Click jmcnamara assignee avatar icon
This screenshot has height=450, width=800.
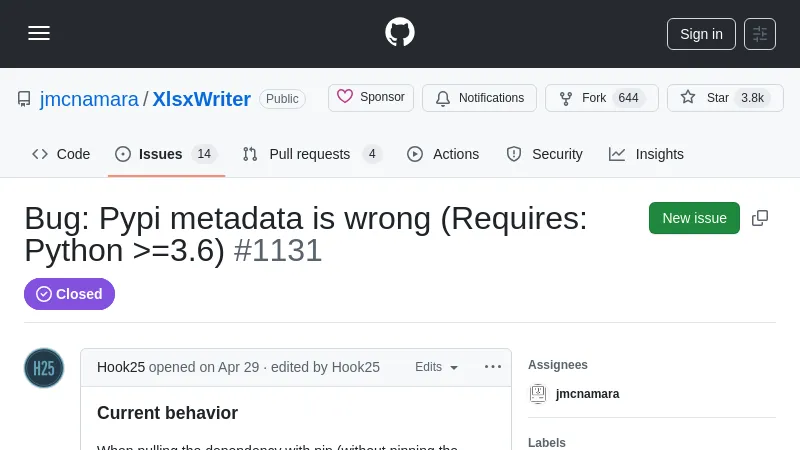pos(538,394)
